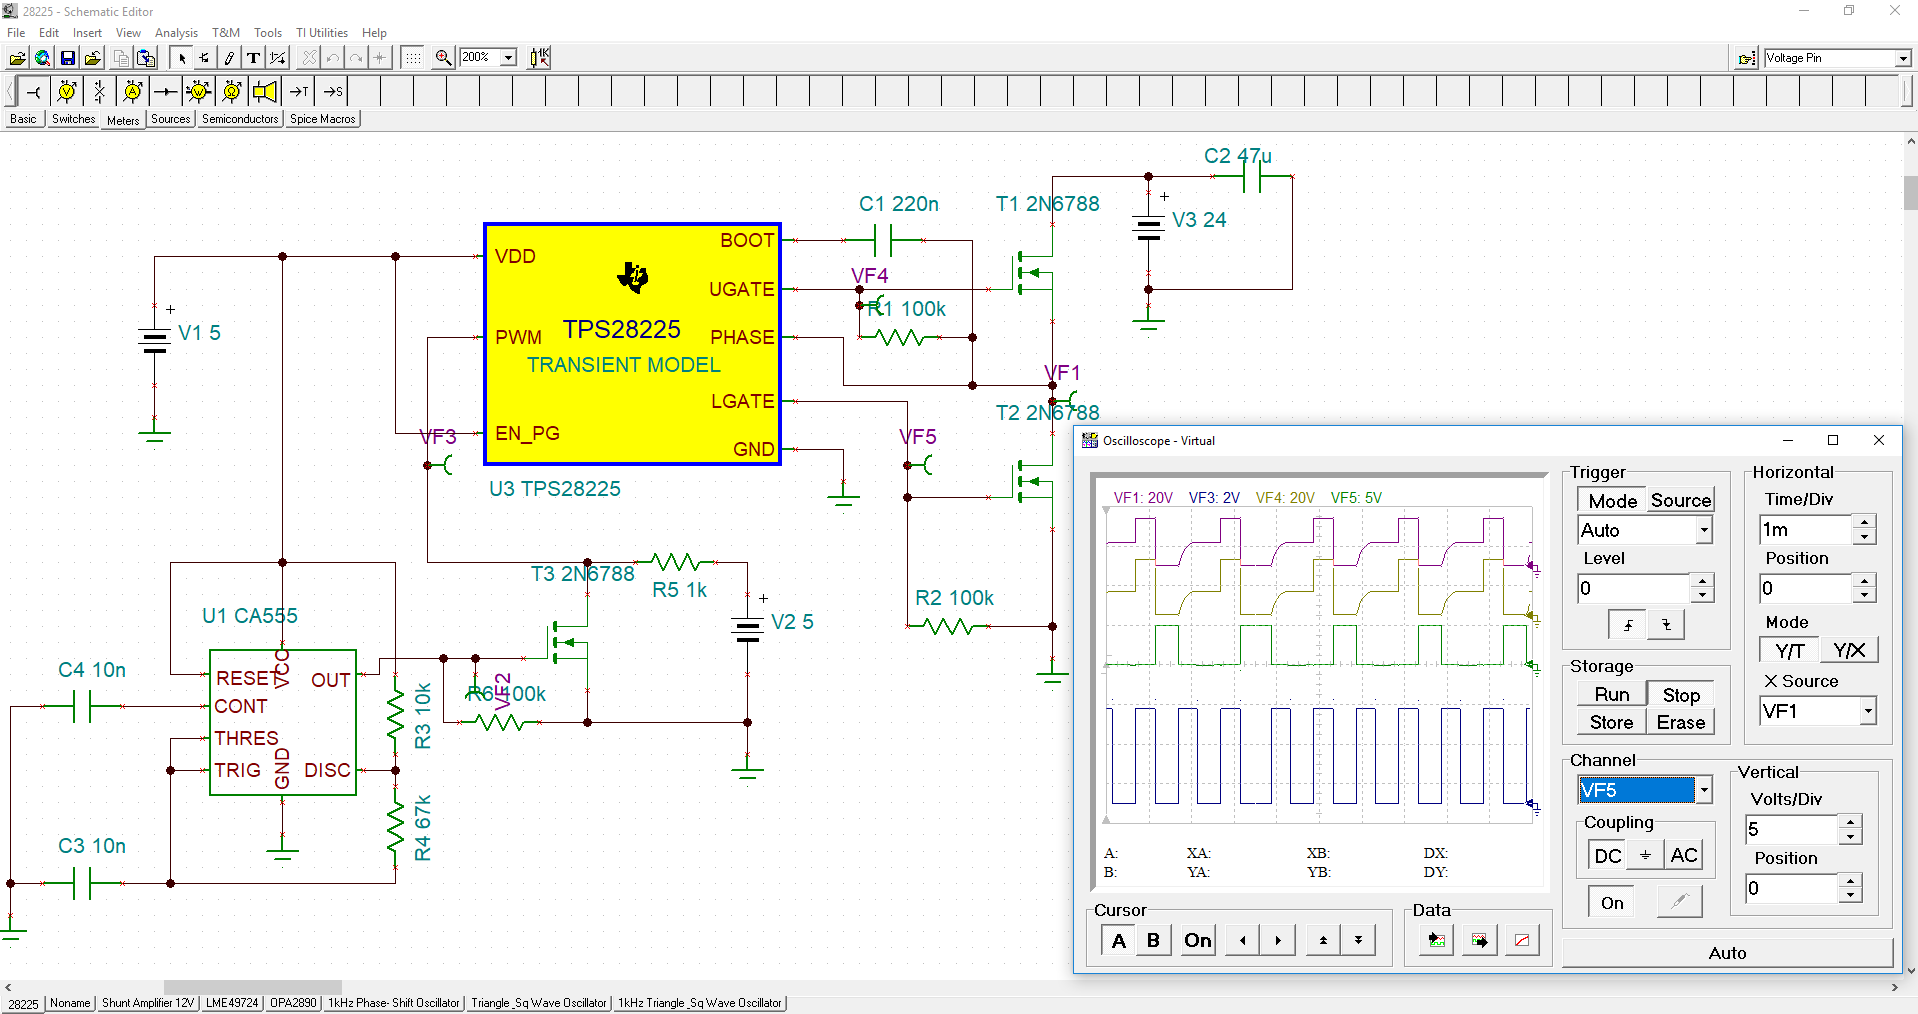Pick the ammeter (A) component
This screenshot has height=1014, width=1918.
coord(132,92)
